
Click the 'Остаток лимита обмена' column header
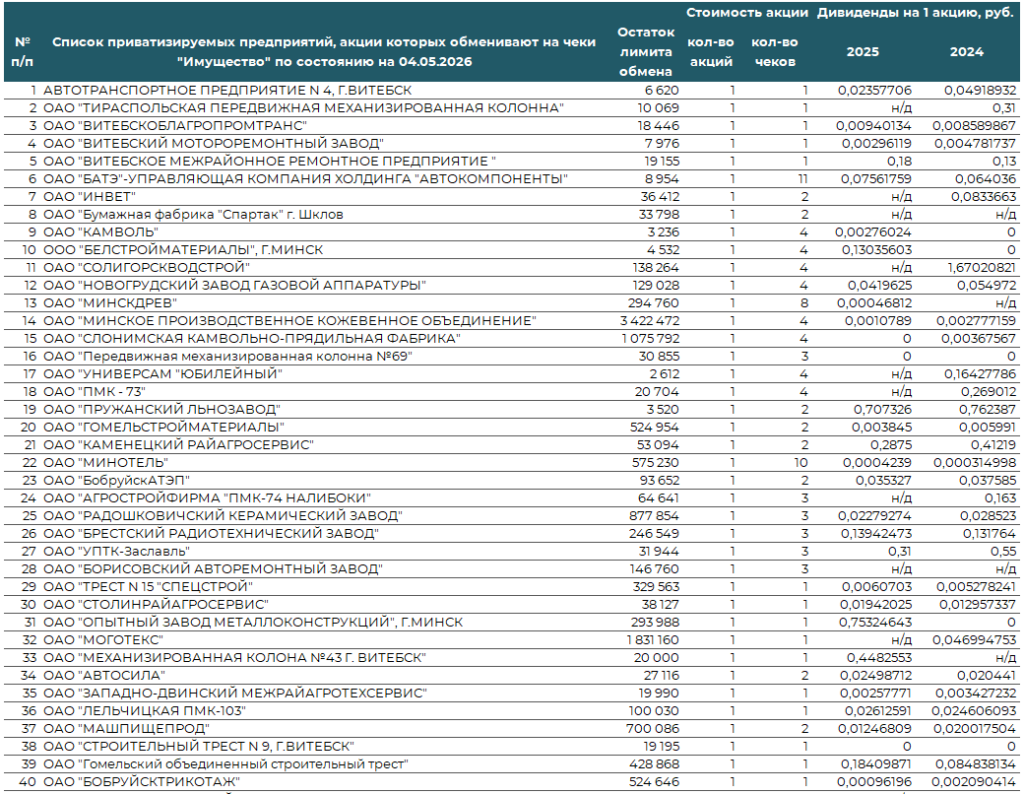click(645, 52)
